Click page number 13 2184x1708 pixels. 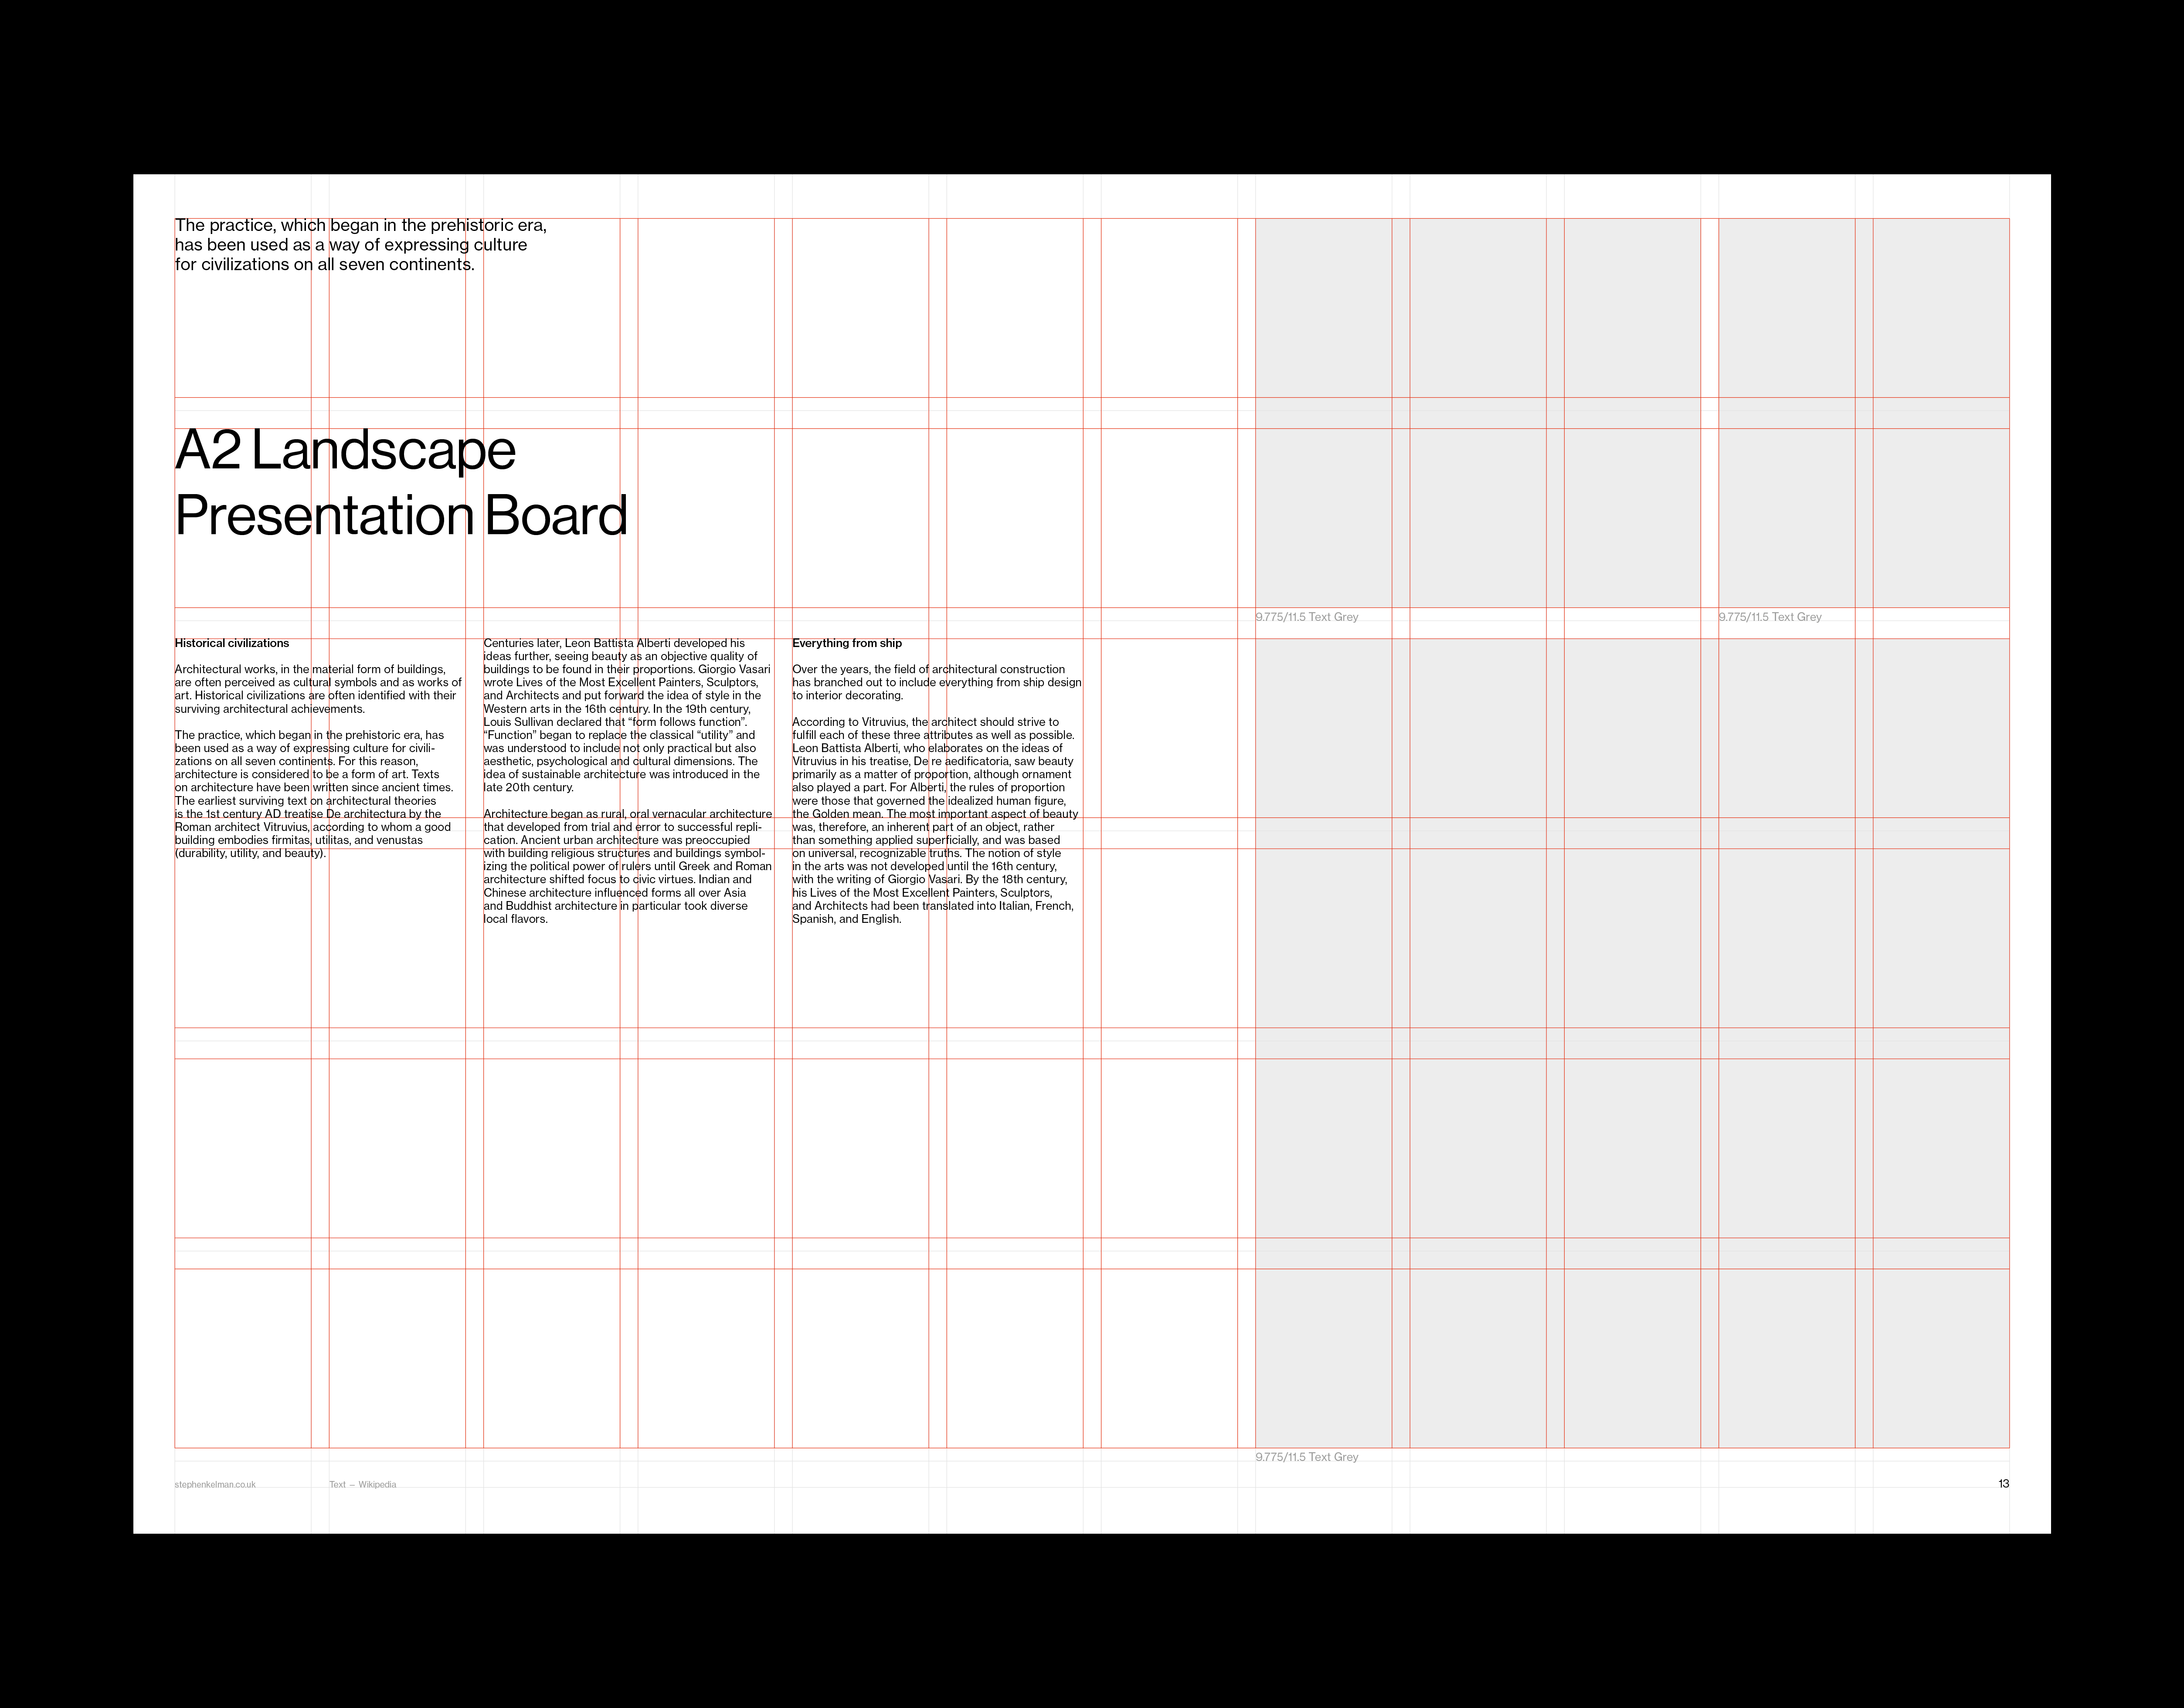[2003, 1483]
